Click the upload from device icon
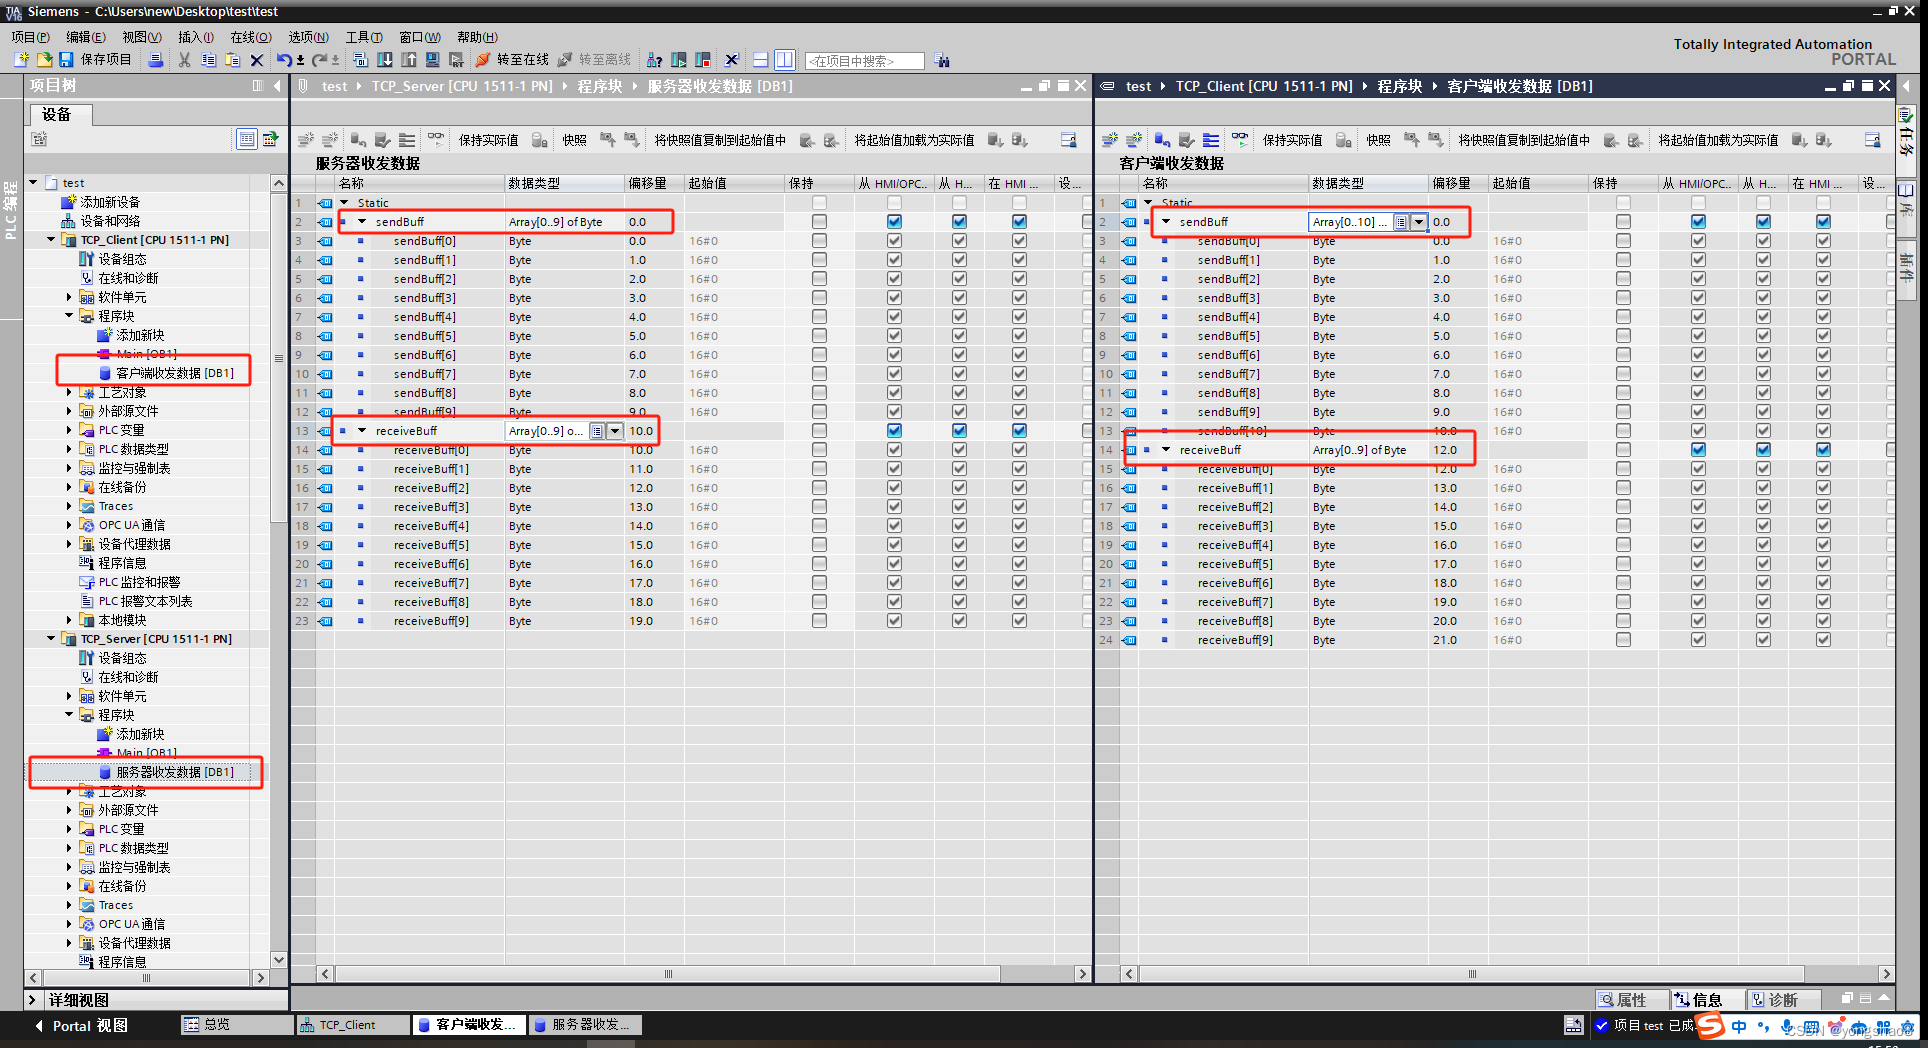The image size is (1928, 1048). pos(409,60)
